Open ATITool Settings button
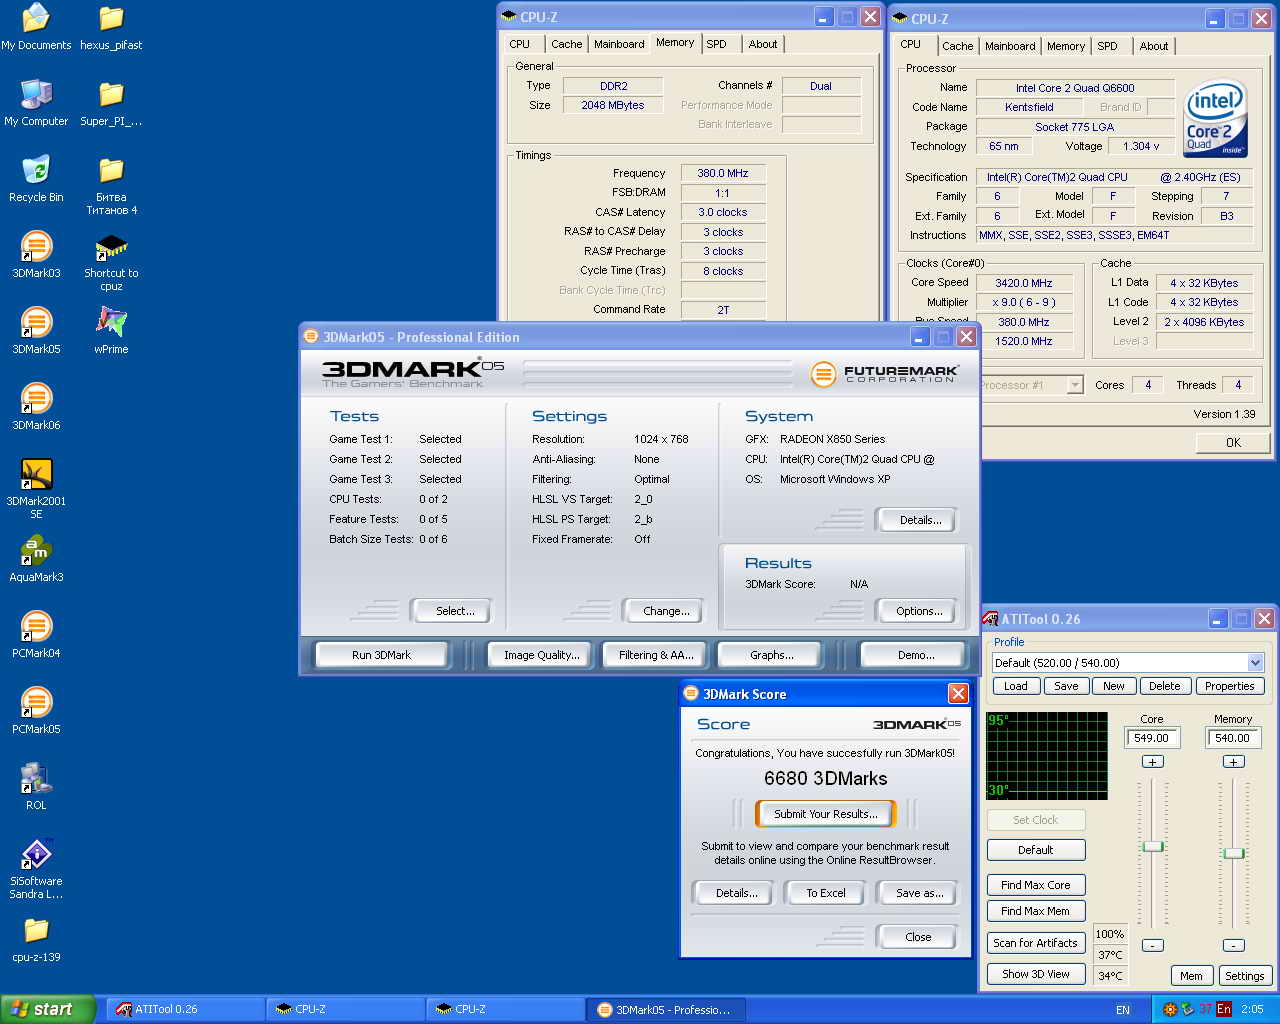The image size is (1280, 1024). click(1244, 976)
